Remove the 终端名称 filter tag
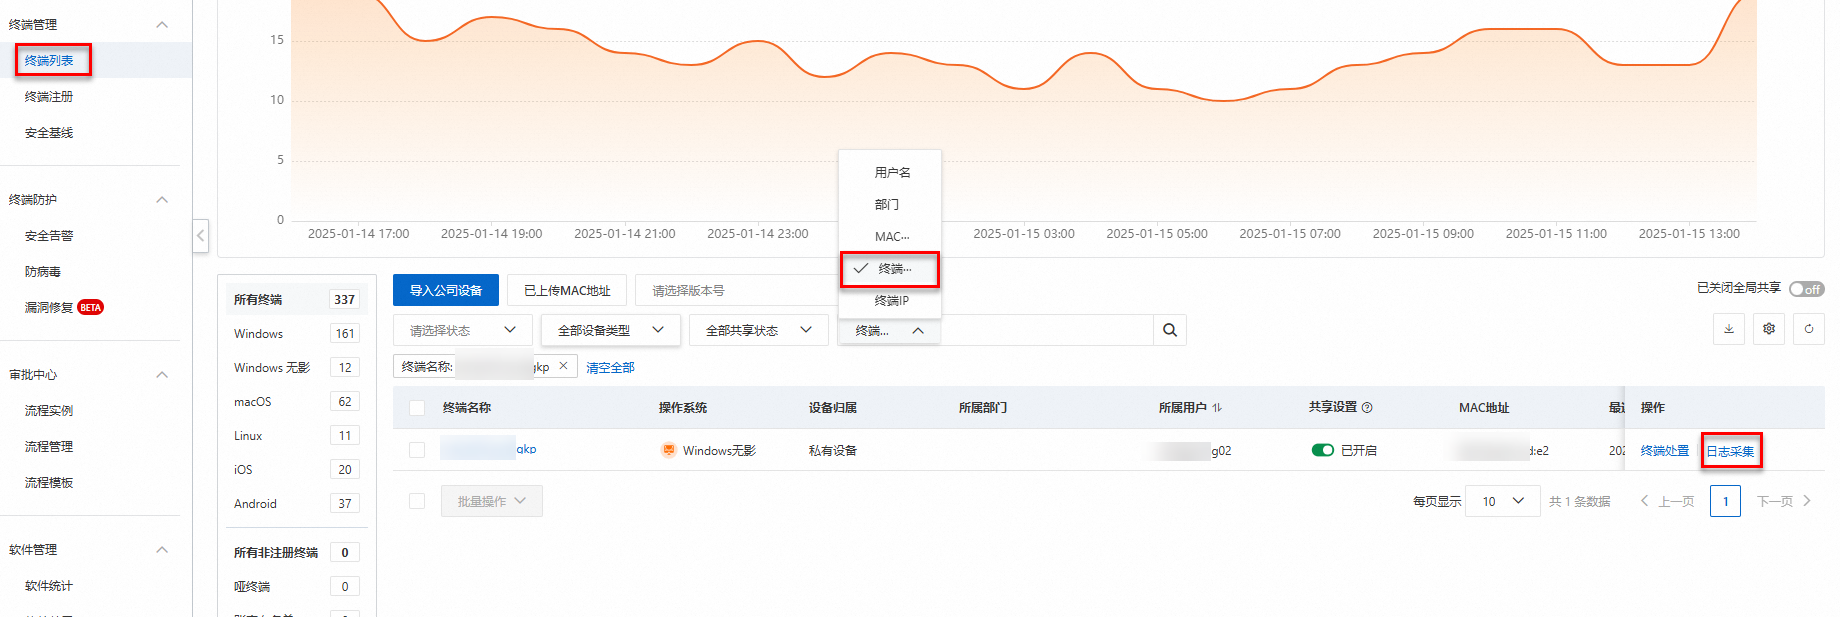1840x617 pixels. 563,366
